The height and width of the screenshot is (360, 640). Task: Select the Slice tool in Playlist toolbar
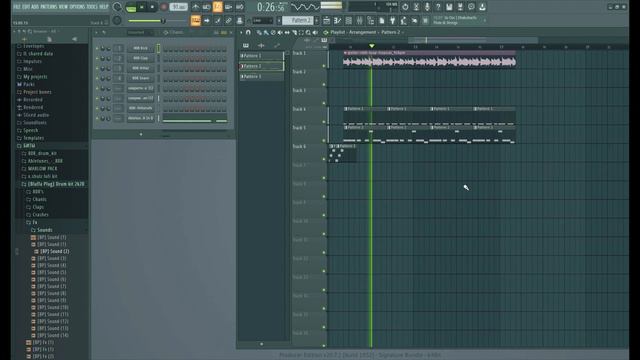[x=295, y=33]
